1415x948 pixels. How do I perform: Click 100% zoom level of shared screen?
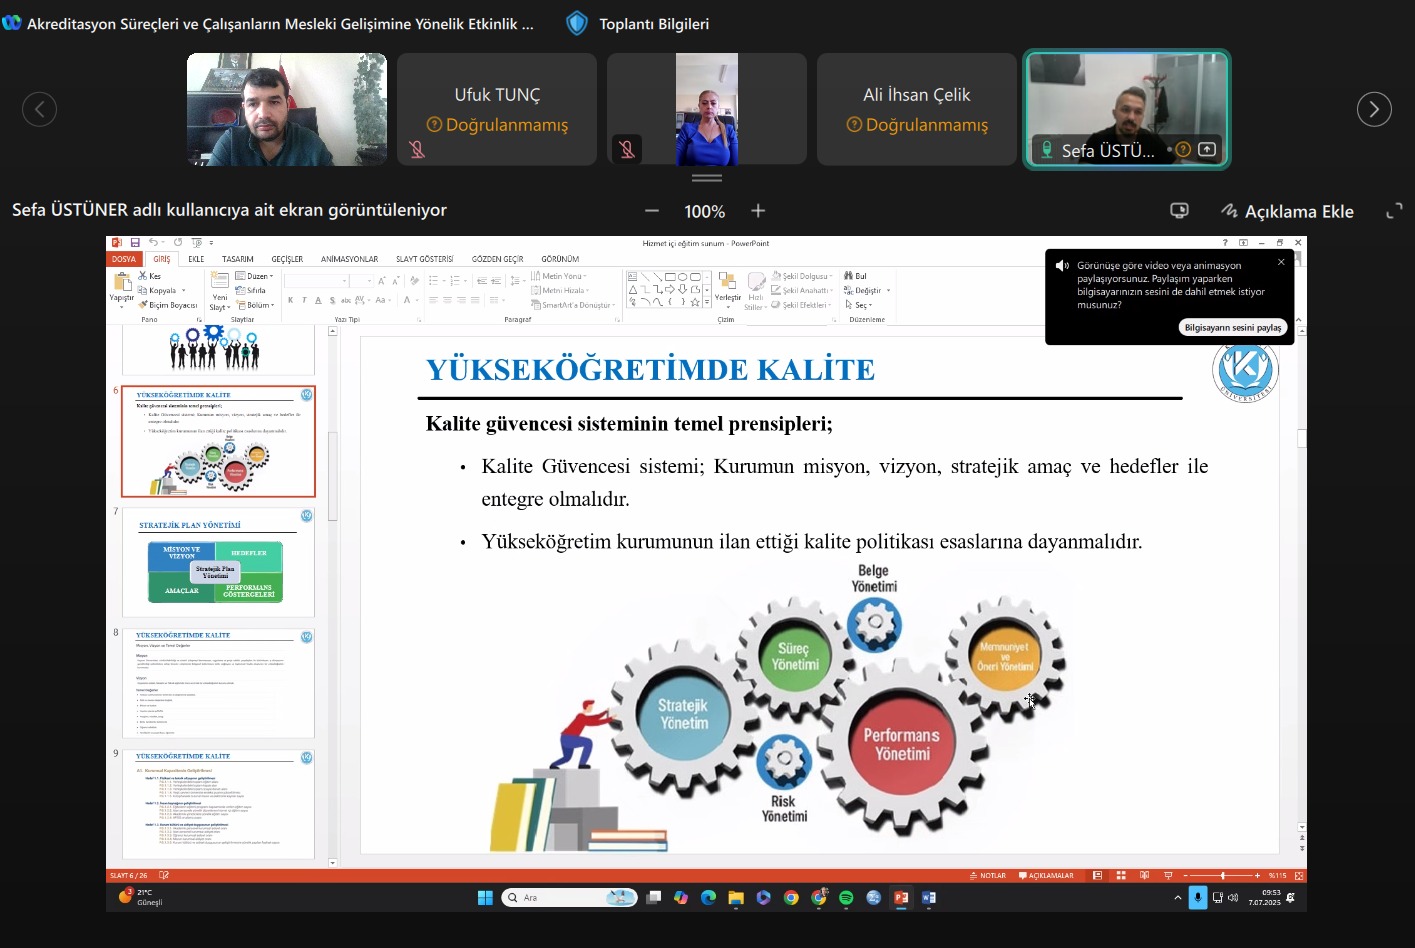click(705, 211)
